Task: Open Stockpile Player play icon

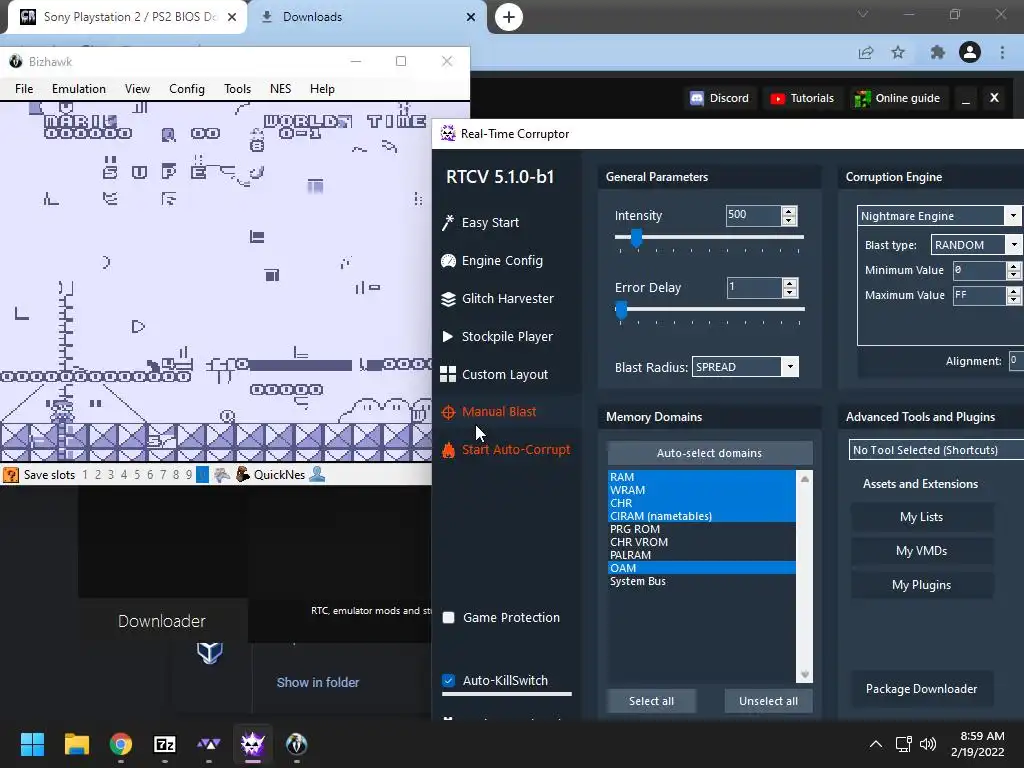Action: (448, 336)
